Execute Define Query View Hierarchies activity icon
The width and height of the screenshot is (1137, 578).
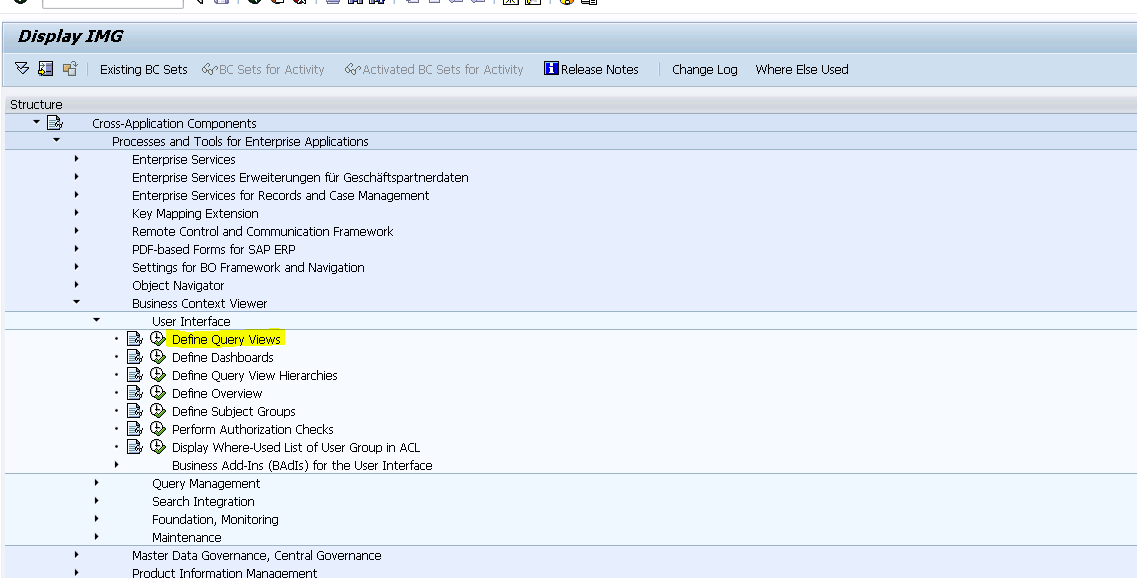(157, 375)
